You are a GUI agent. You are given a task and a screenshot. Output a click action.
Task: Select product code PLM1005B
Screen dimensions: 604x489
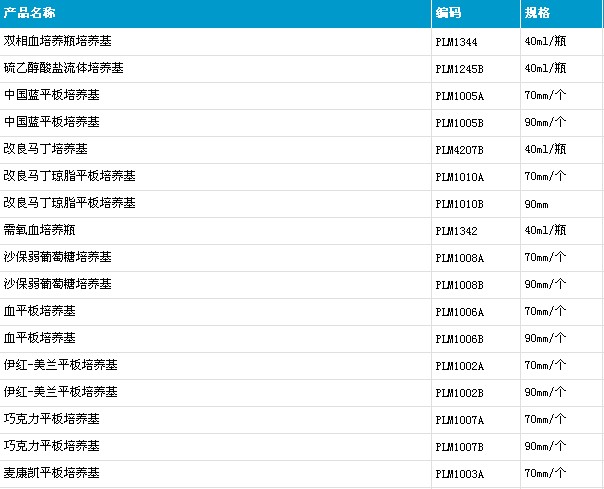(x=460, y=123)
